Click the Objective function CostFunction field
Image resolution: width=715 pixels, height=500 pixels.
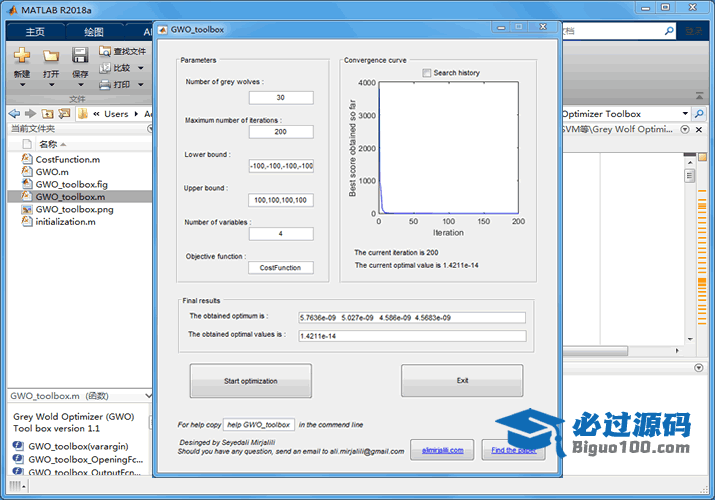point(281,268)
